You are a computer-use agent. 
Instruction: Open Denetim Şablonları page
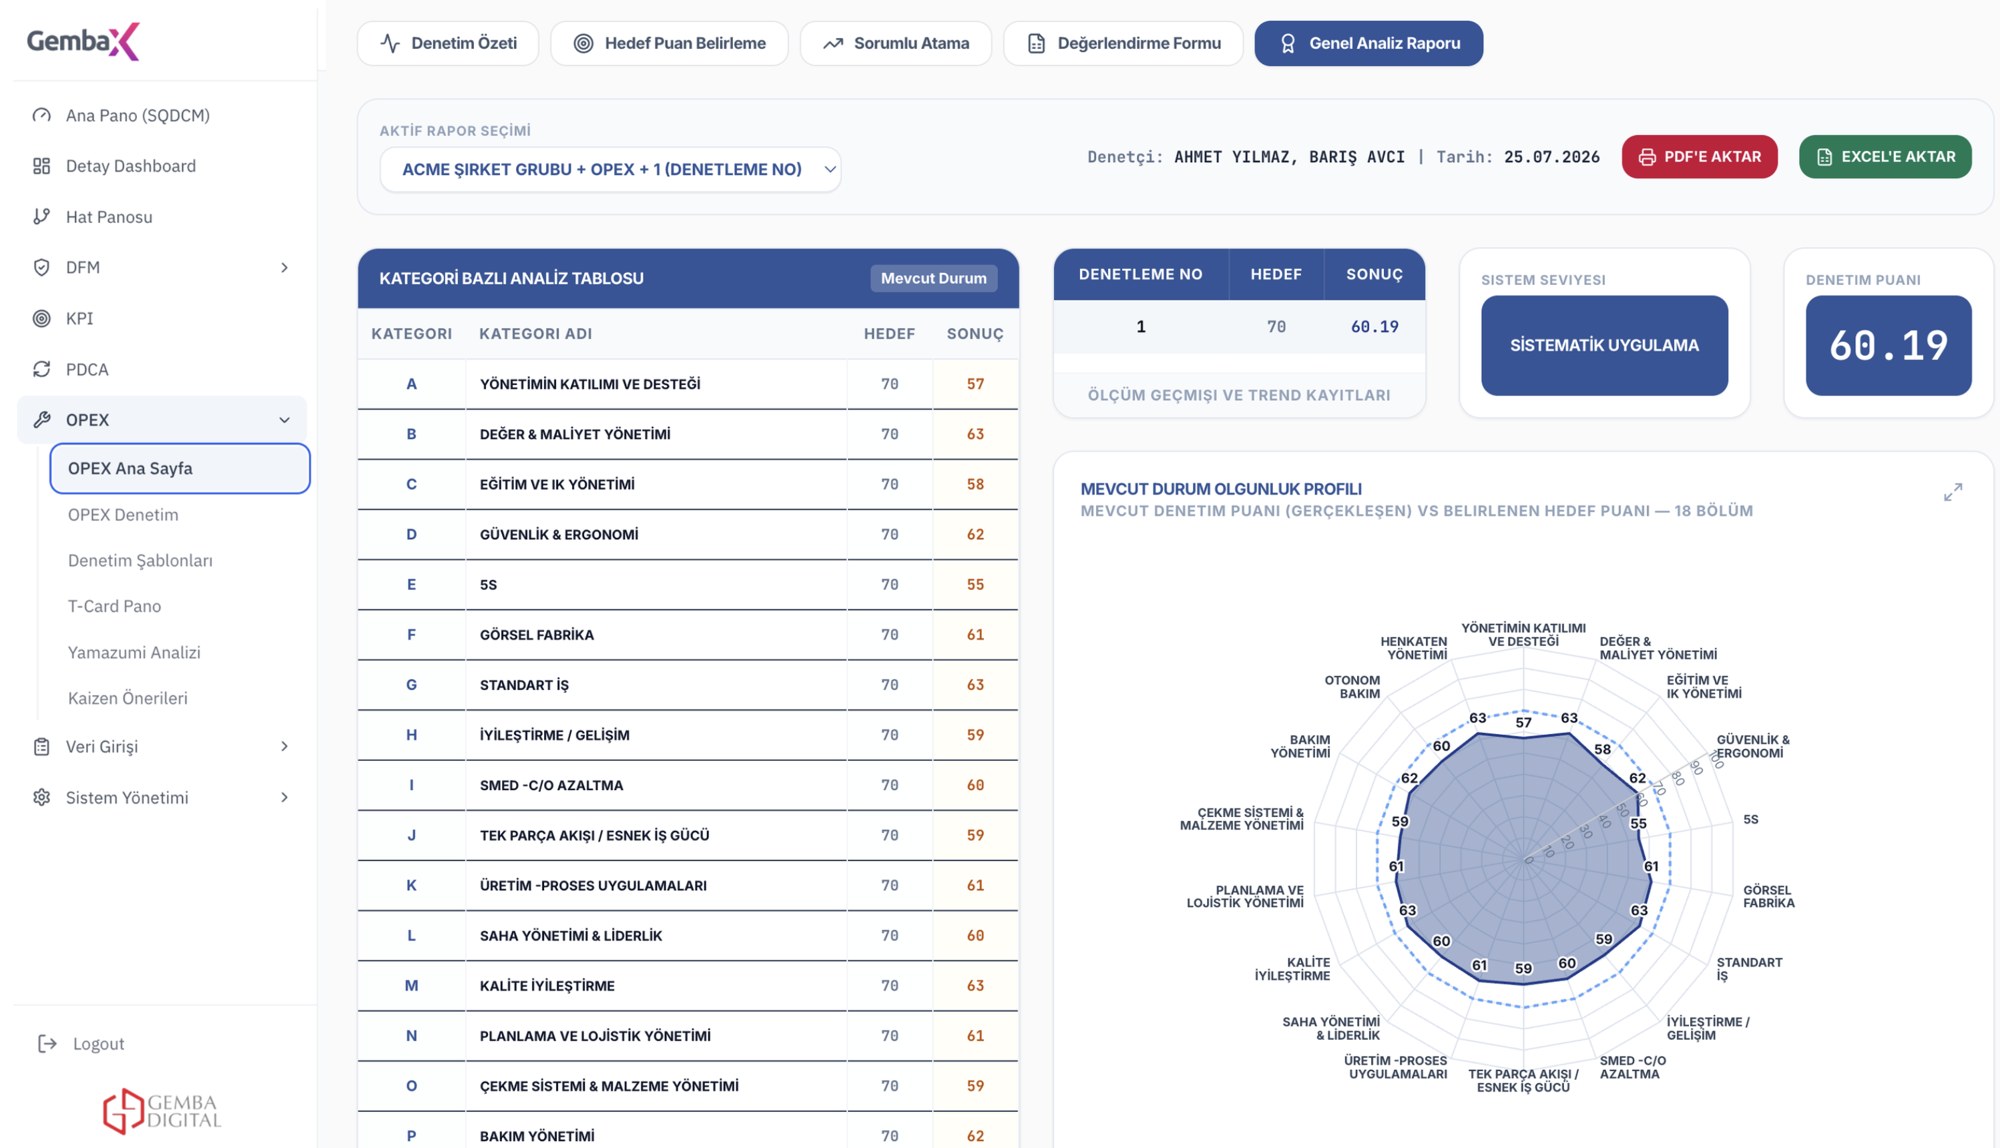point(140,561)
